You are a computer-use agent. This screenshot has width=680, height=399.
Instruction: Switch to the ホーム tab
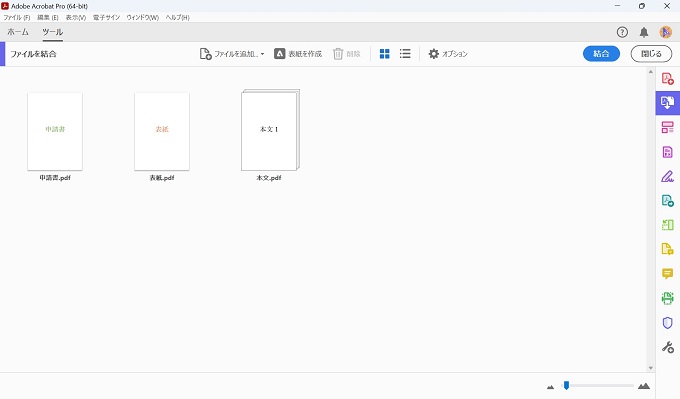click(x=18, y=32)
